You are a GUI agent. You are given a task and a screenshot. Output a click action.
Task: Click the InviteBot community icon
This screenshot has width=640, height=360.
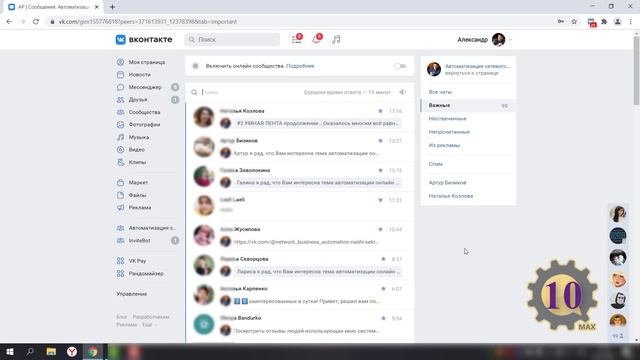120,240
